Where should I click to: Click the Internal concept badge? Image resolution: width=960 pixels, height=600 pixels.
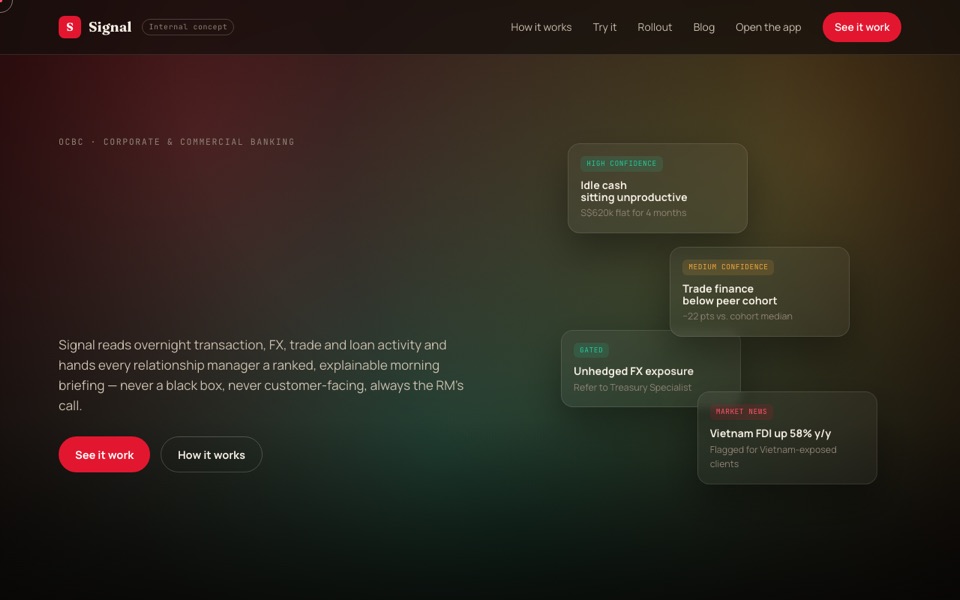pyautogui.click(x=188, y=27)
